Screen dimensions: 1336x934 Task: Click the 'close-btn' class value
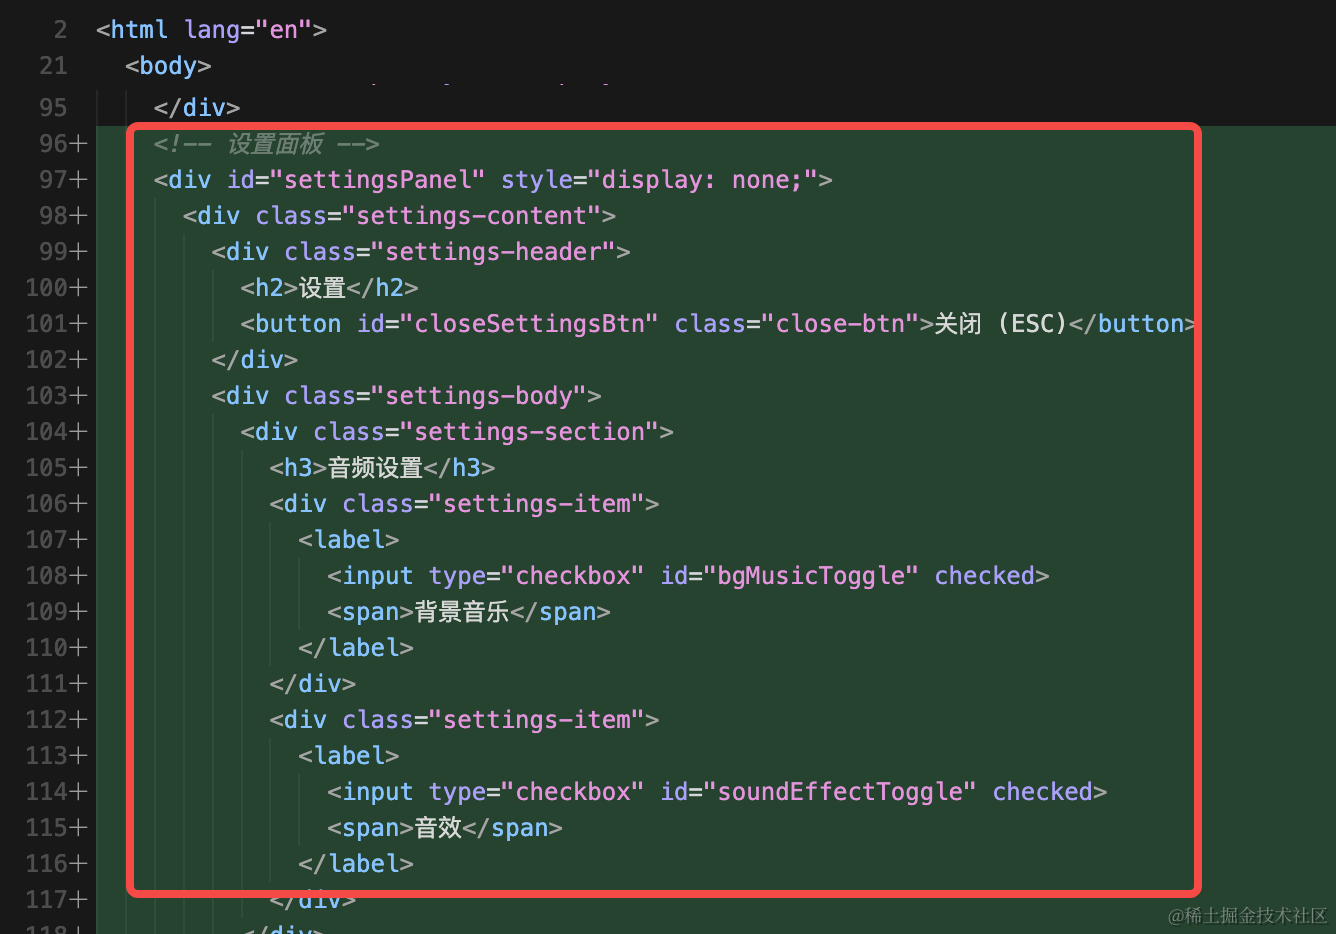tap(840, 324)
